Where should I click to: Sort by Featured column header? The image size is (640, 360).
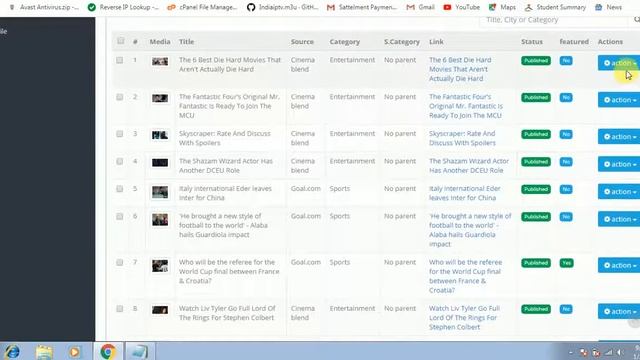pyautogui.click(x=574, y=42)
